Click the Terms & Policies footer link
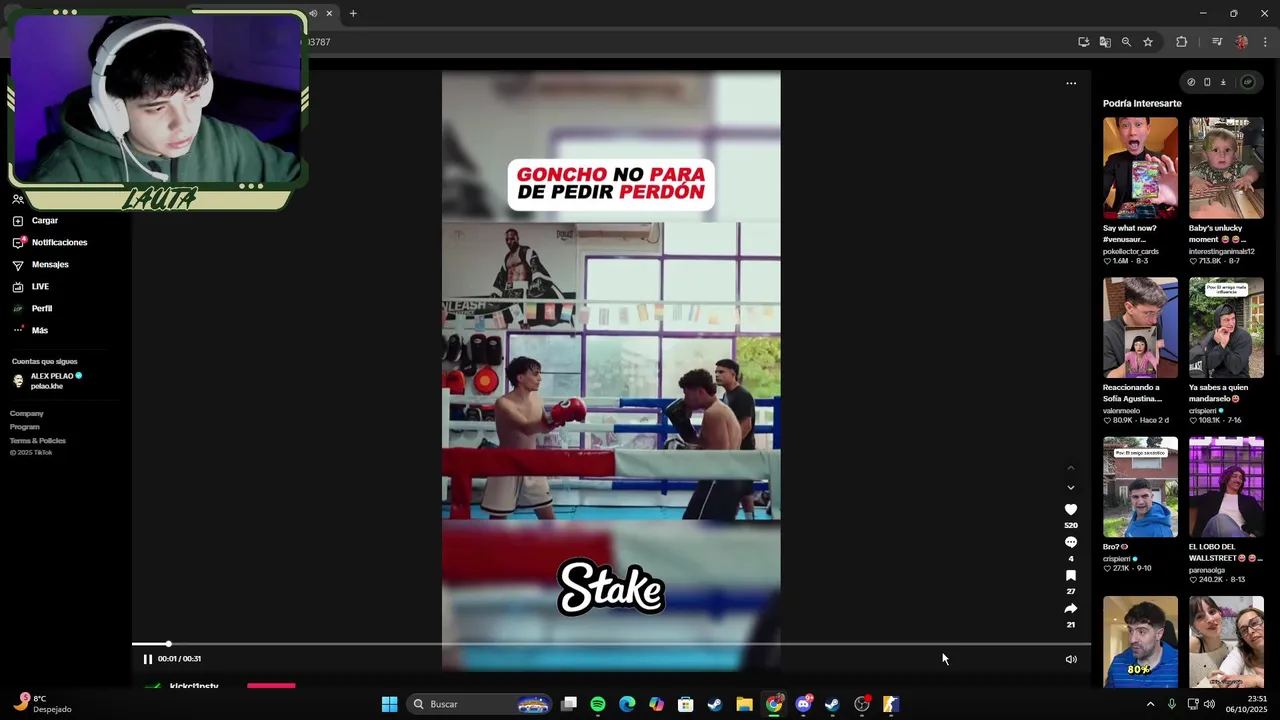 (38, 441)
